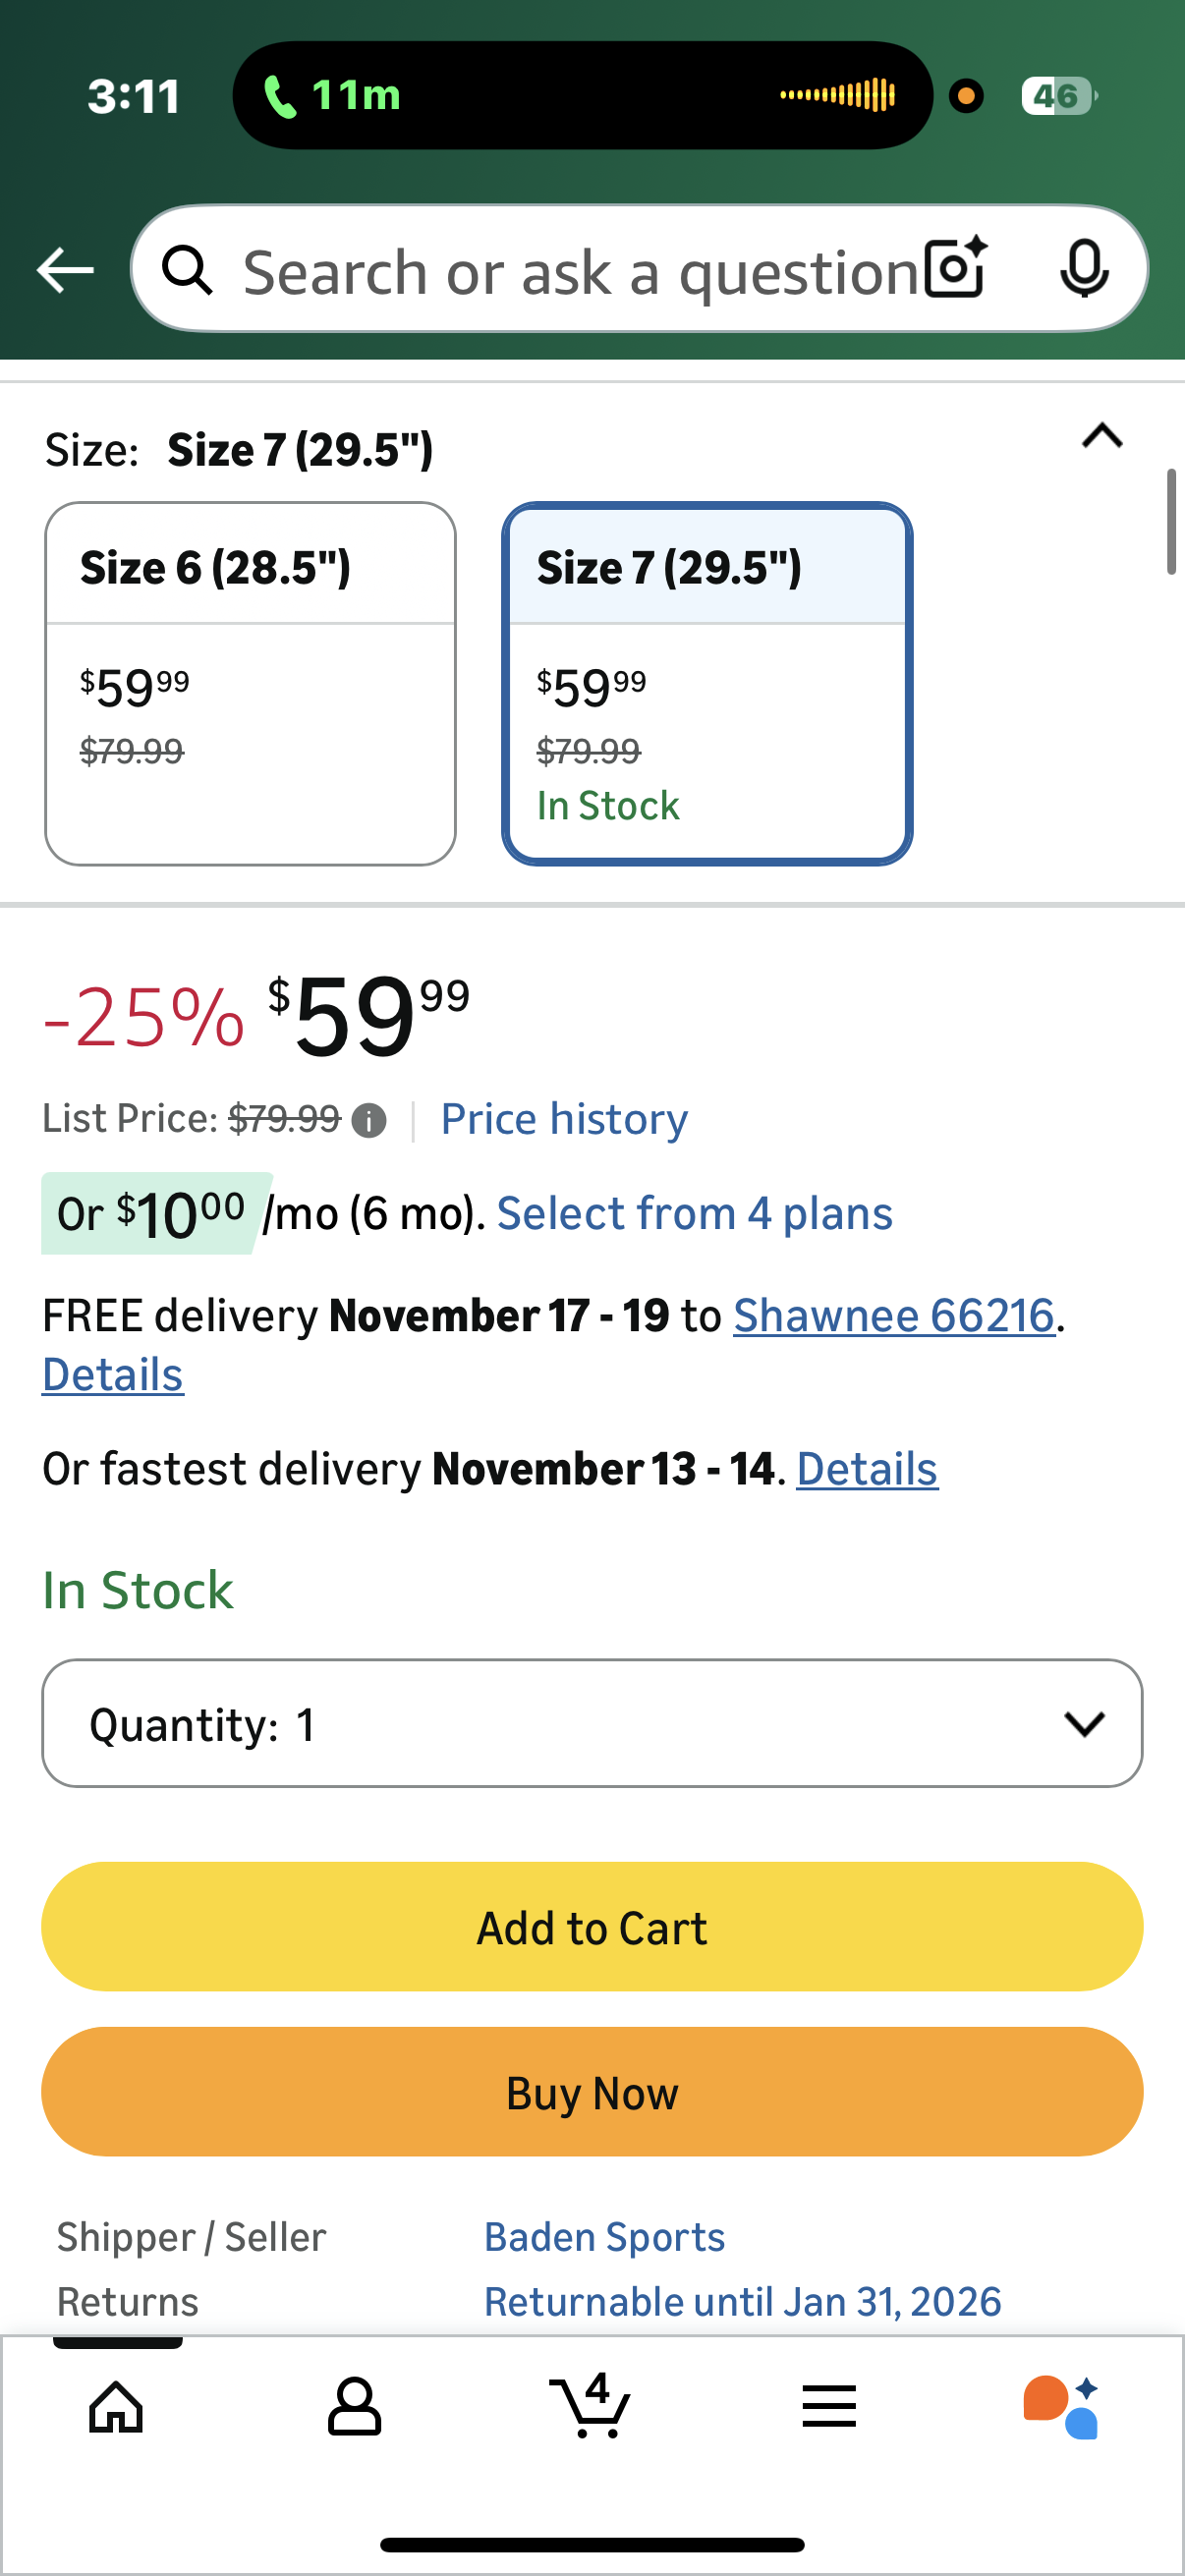Open camera lens search icon
1185x2576 pixels.
coord(955,269)
